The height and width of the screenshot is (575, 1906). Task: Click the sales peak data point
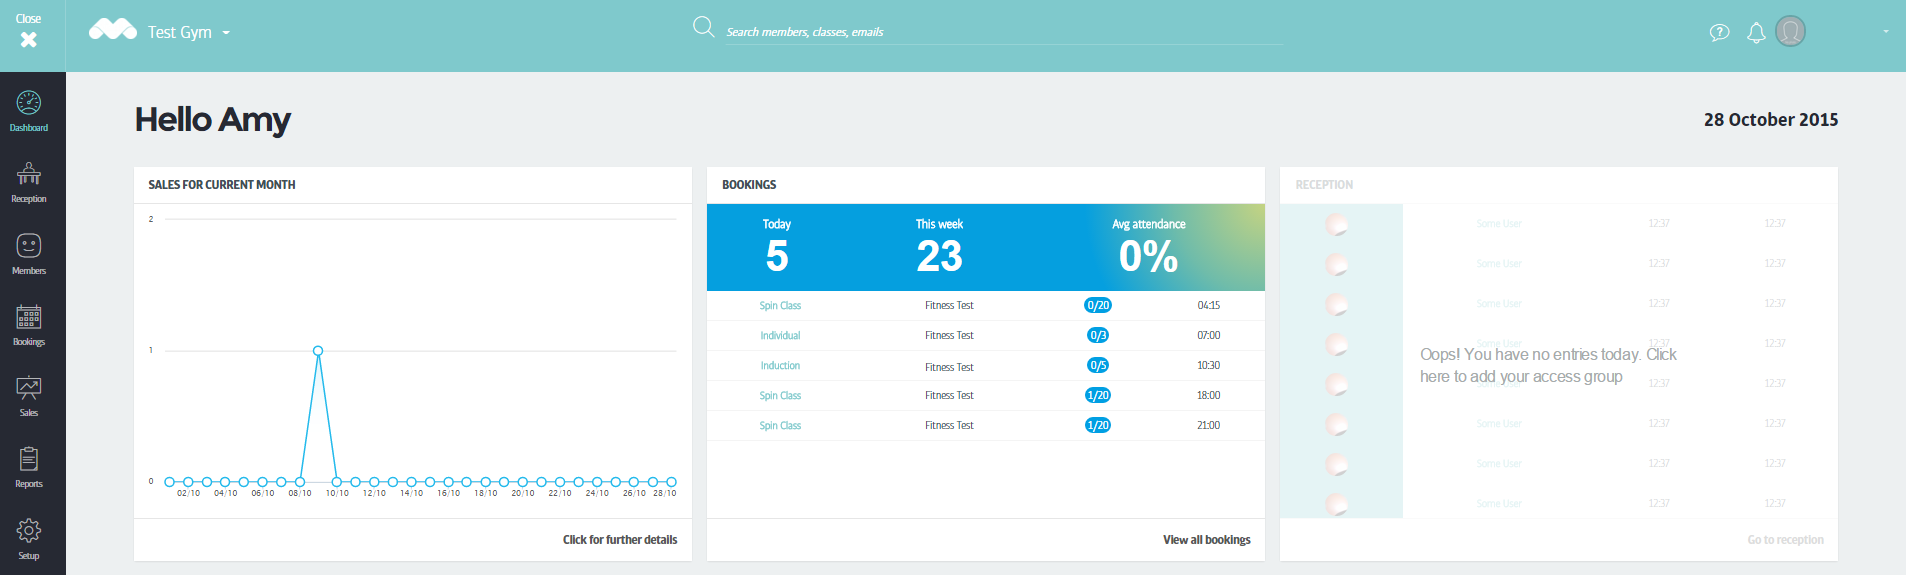318,351
